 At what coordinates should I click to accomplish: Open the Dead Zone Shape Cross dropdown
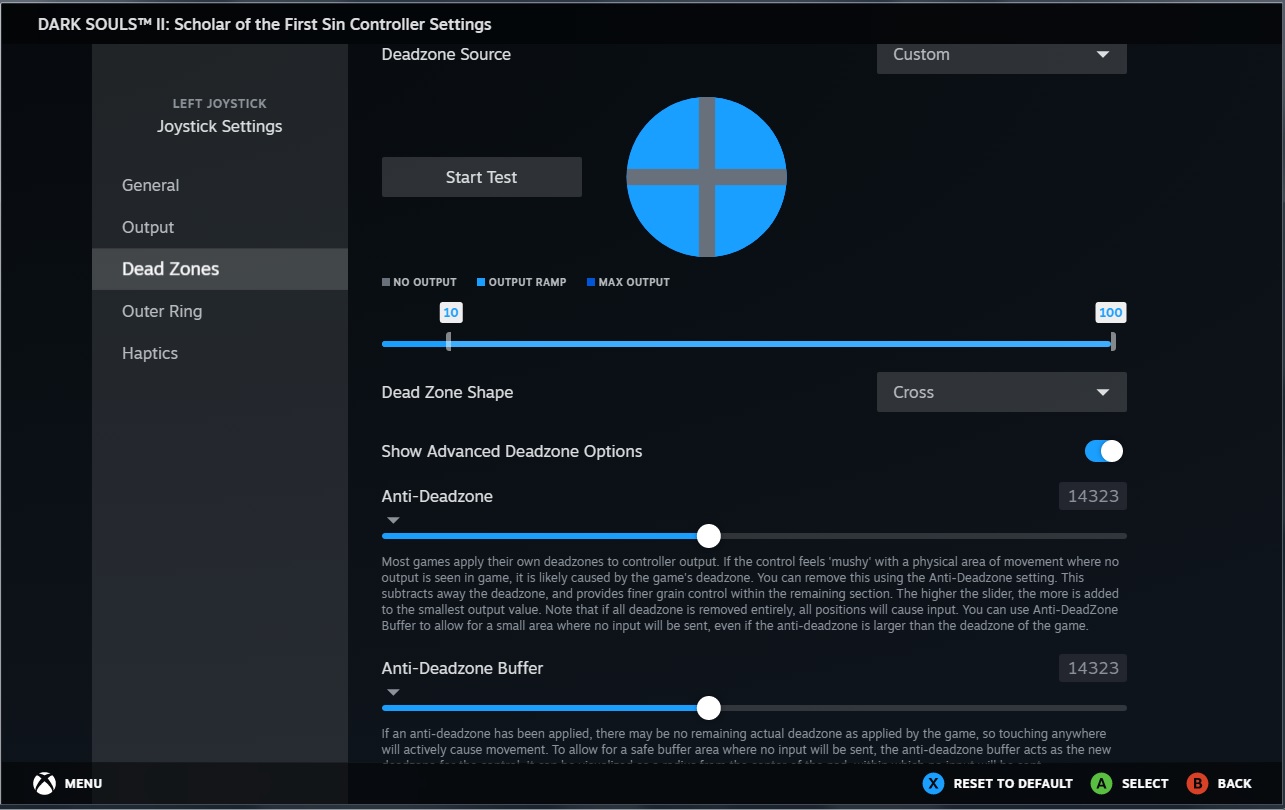[x=1001, y=392]
